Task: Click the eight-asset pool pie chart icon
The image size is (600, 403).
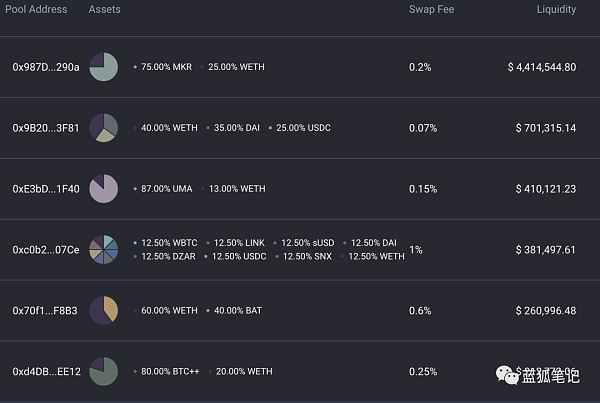Action: coord(104,249)
